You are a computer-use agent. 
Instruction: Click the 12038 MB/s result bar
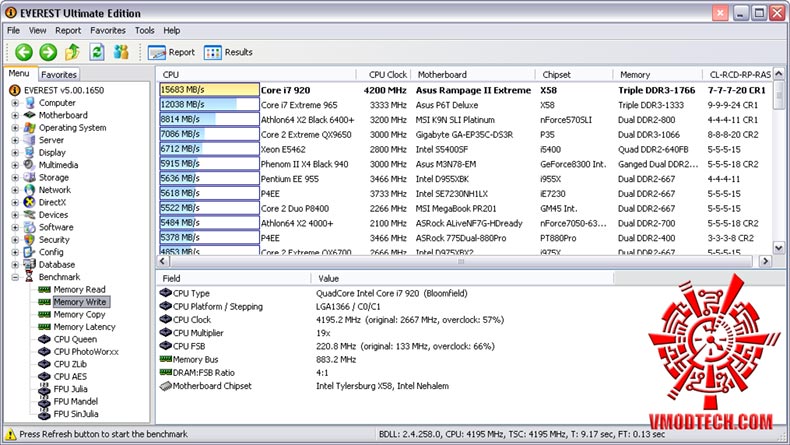[209, 105]
